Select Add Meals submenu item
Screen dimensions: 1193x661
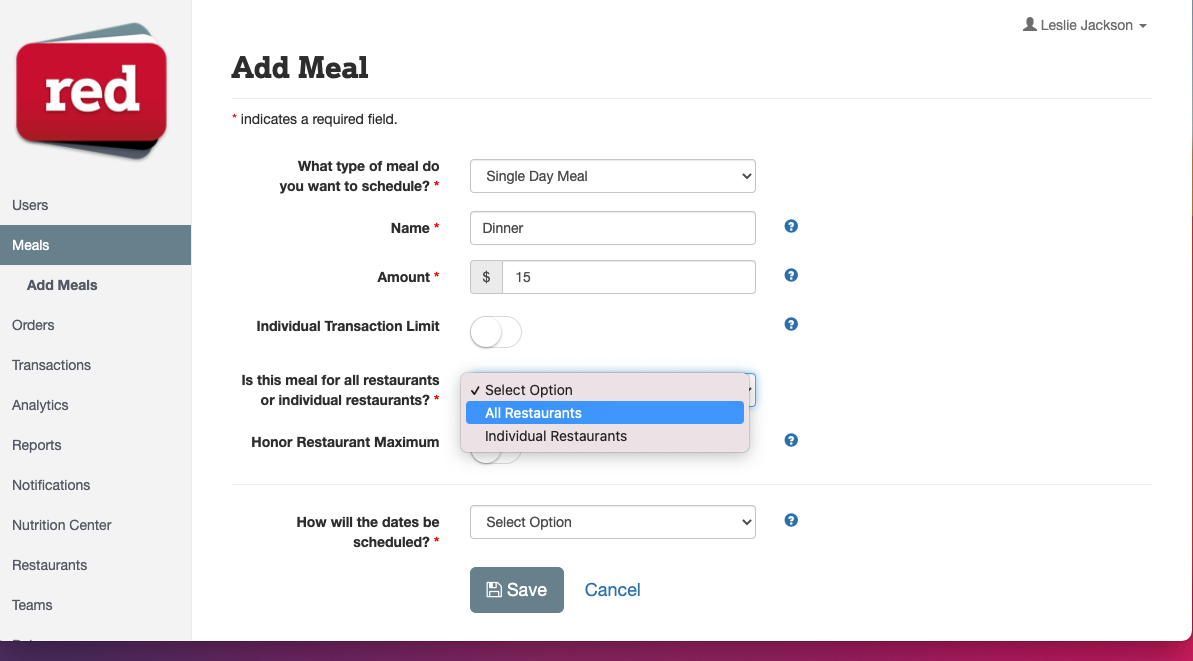click(x=62, y=285)
